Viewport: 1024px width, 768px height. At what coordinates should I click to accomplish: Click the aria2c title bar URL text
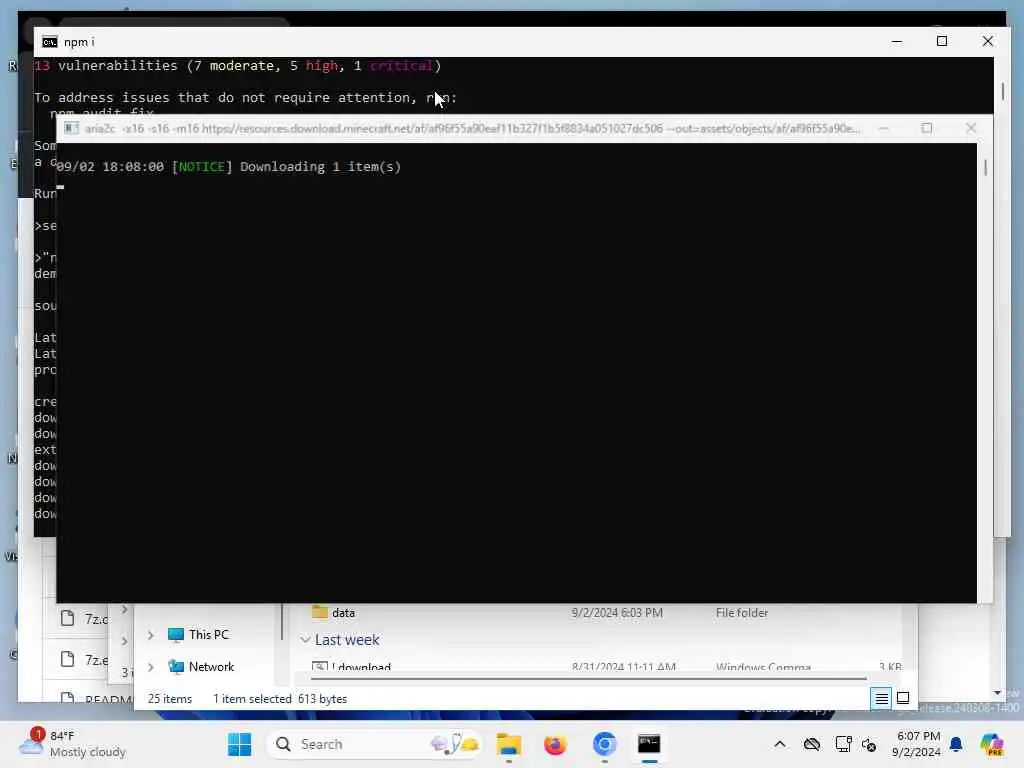[473, 128]
